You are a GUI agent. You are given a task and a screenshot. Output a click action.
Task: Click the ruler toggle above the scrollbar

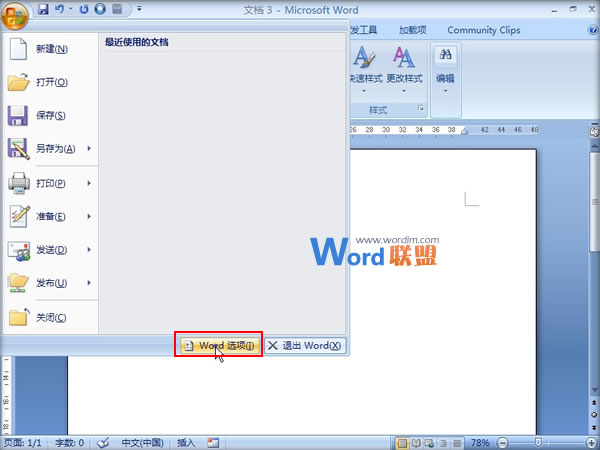594,132
